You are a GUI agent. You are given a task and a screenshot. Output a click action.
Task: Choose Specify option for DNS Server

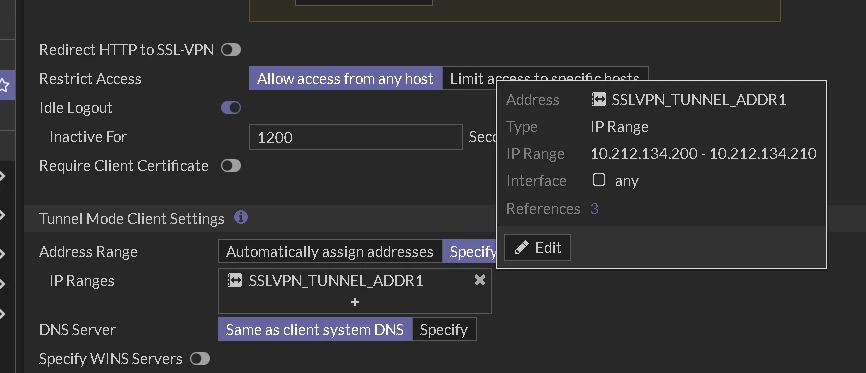(x=444, y=330)
